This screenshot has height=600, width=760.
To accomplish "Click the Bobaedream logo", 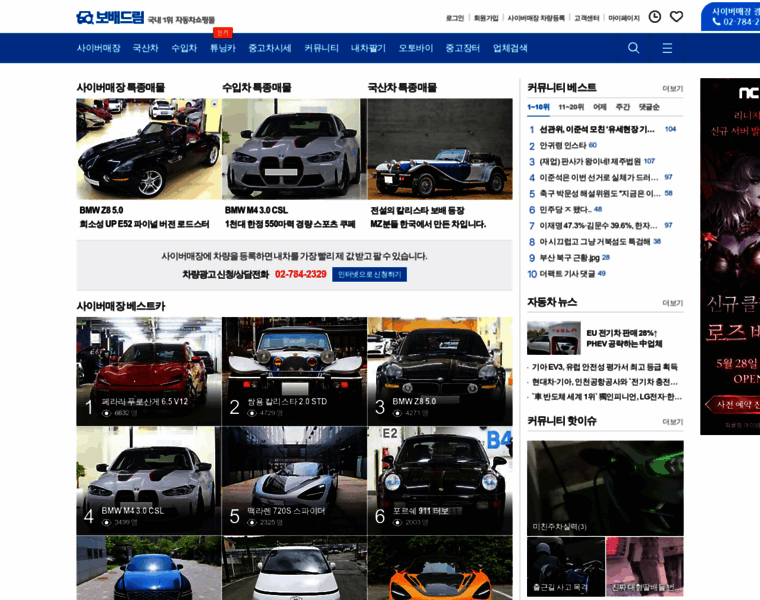I will (x=111, y=18).
